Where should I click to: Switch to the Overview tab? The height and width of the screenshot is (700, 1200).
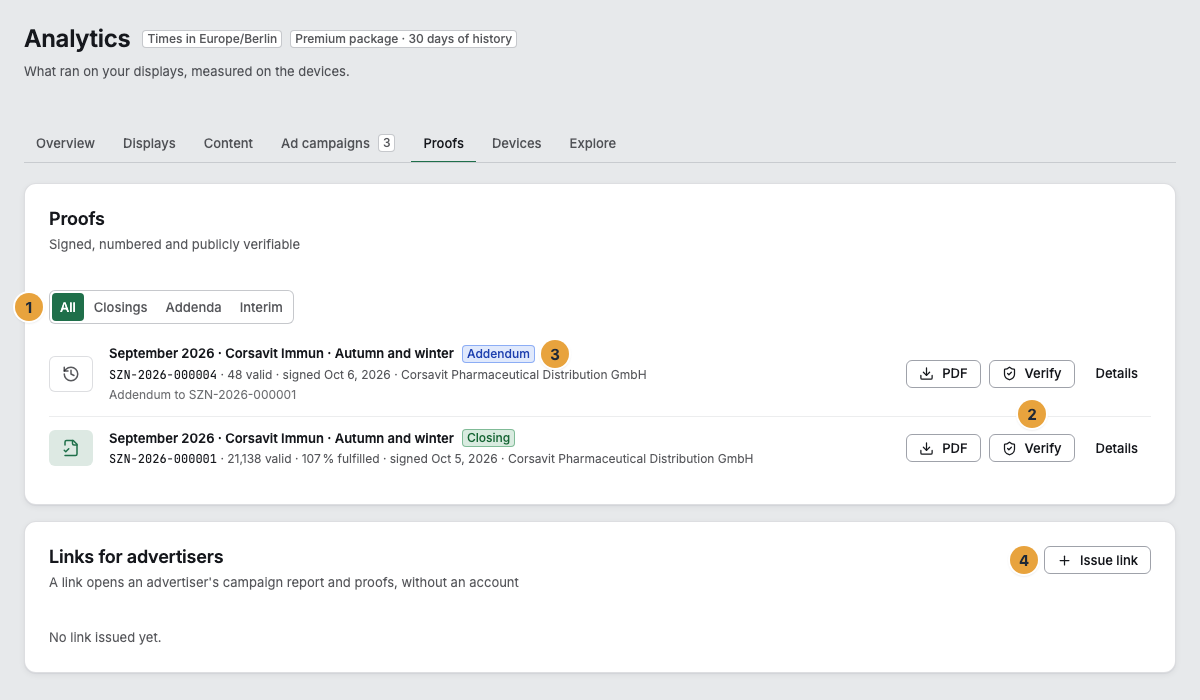click(65, 143)
